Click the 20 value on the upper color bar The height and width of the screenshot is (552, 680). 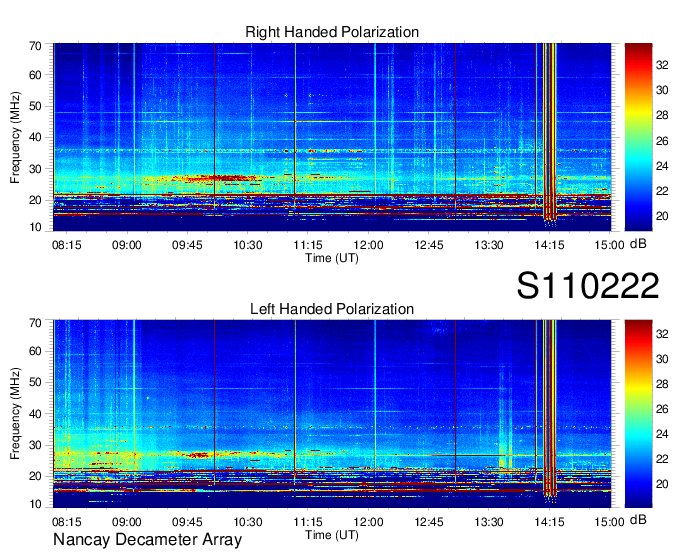pyautogui.click(x=662, y=216)
